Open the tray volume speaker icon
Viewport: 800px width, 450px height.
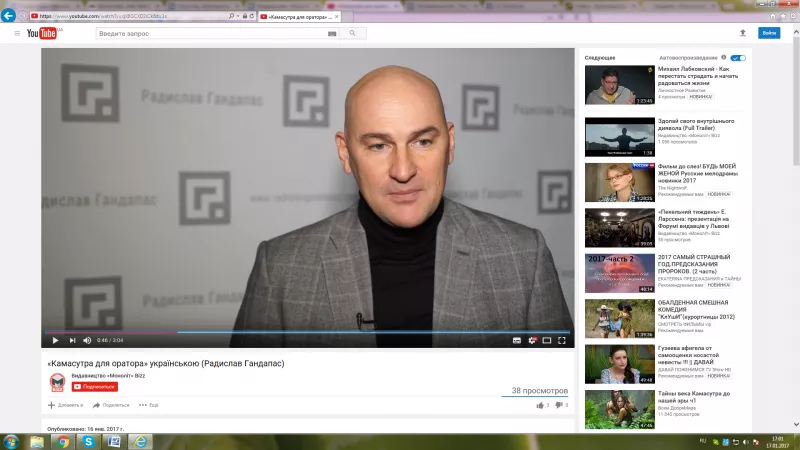745,442
